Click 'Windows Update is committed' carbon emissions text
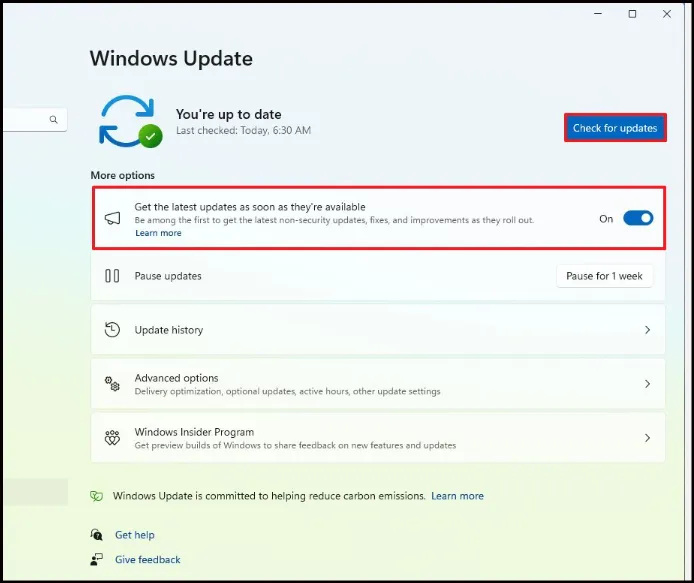Viewport: 694px width, 583px height. (269, 496)
